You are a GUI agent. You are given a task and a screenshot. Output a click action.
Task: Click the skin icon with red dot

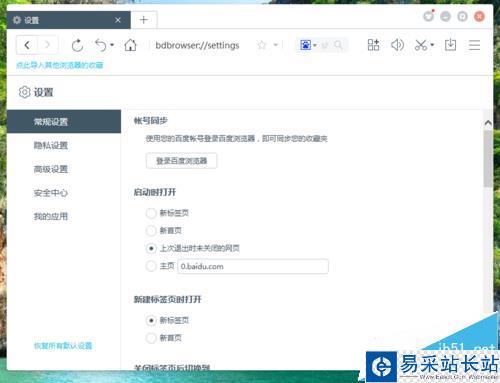(429, 16)
